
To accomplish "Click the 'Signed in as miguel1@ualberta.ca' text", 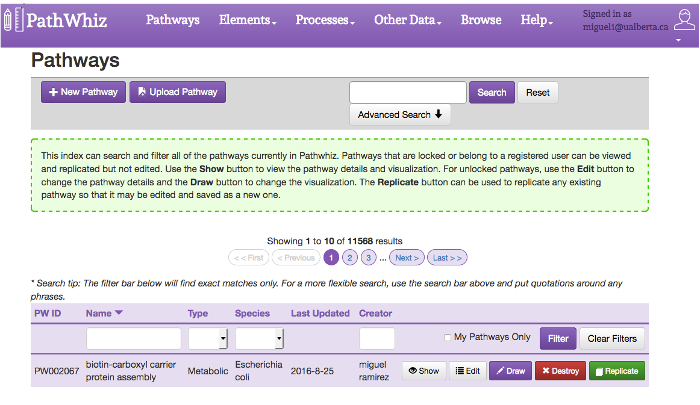I will [x=625, y=21].
